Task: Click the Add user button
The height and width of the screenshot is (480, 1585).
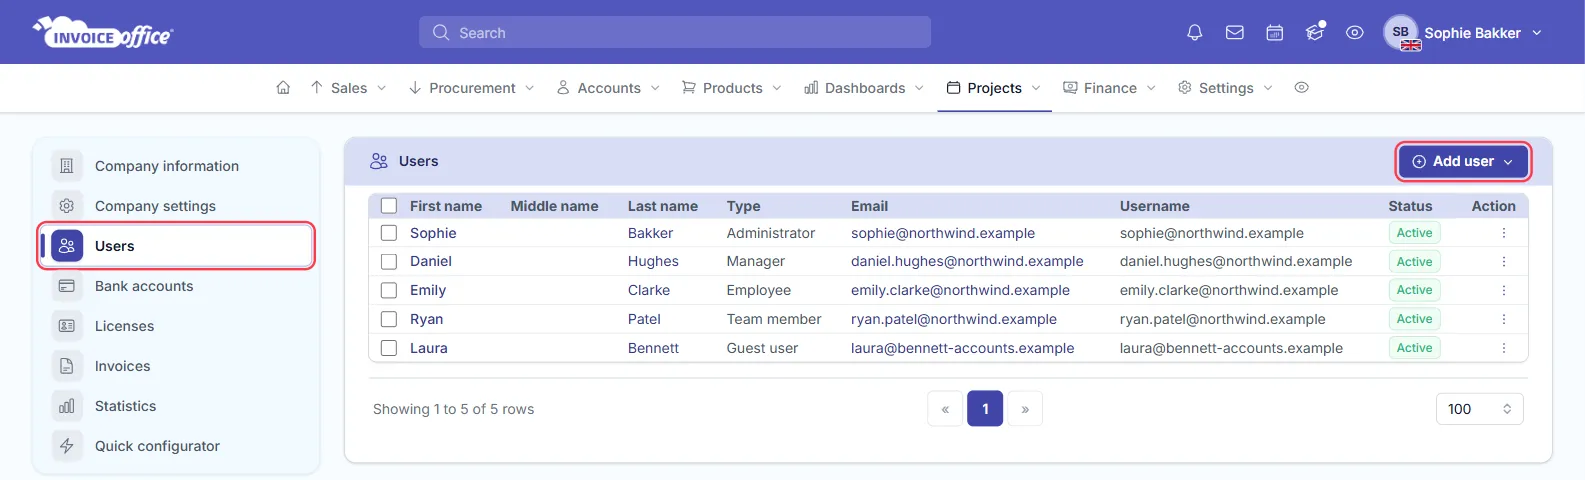Action: (1462, 161)
